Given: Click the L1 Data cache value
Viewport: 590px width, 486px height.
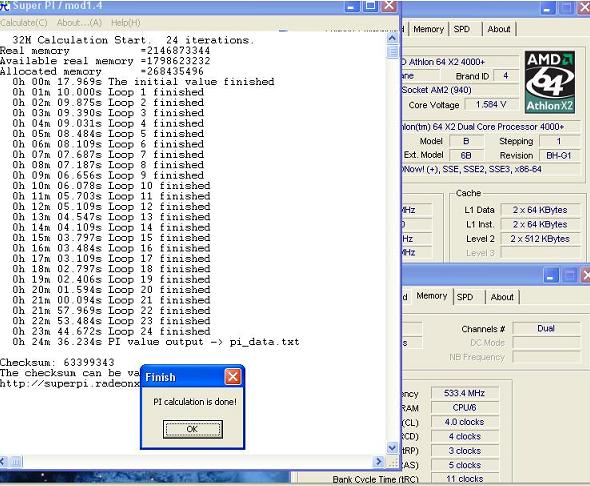Looking at the screenshot, I should [x=540, y=210].
